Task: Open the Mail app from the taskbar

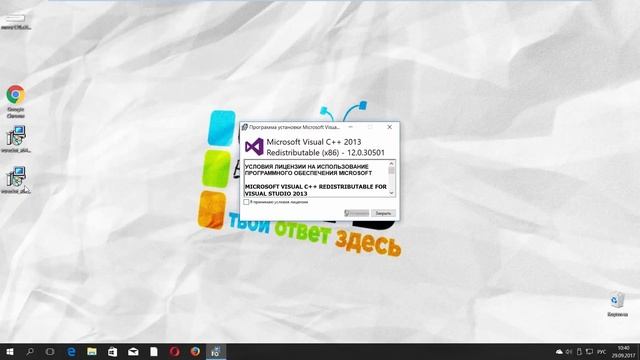Action: [x=133, y=351]
